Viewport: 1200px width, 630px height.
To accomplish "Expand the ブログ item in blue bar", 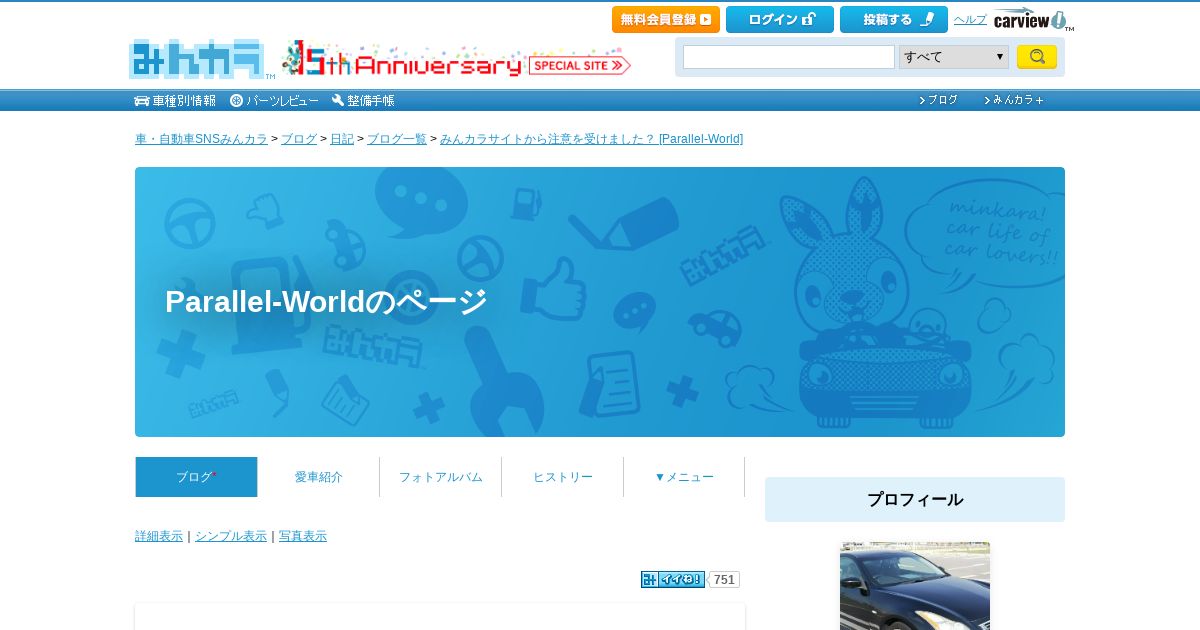I will click(938, 100).
